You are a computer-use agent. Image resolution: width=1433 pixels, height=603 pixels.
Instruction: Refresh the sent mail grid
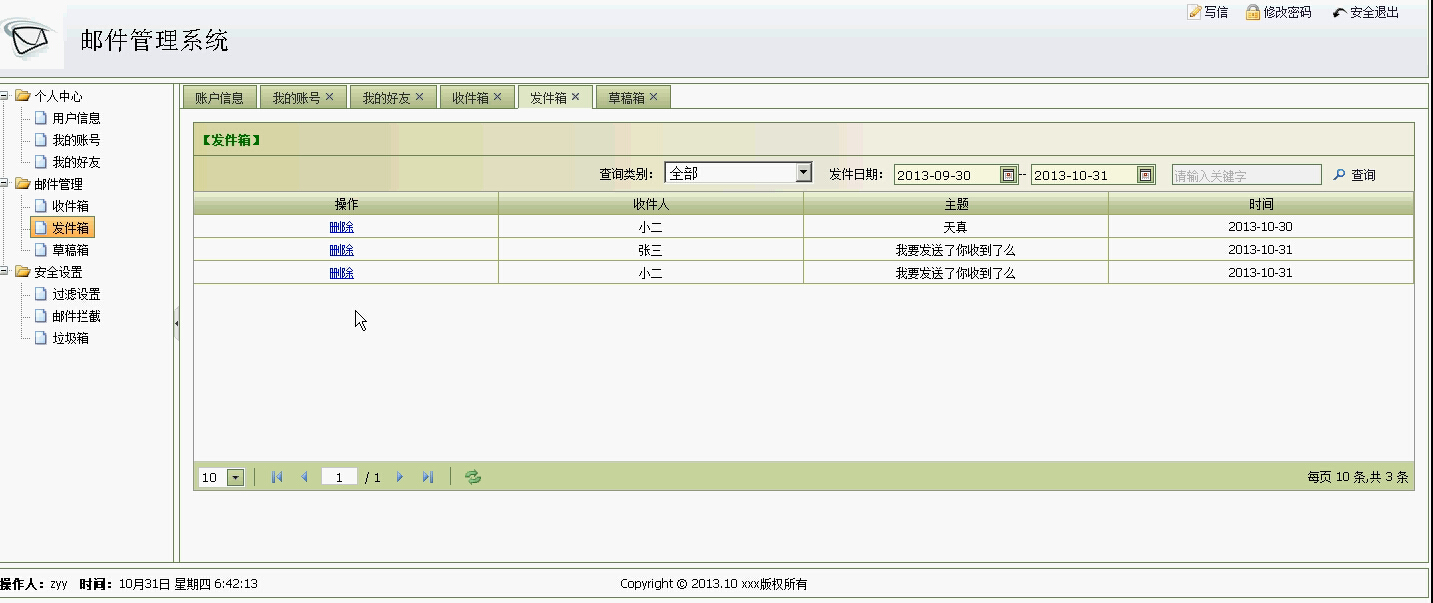click(x=473, y=477)
